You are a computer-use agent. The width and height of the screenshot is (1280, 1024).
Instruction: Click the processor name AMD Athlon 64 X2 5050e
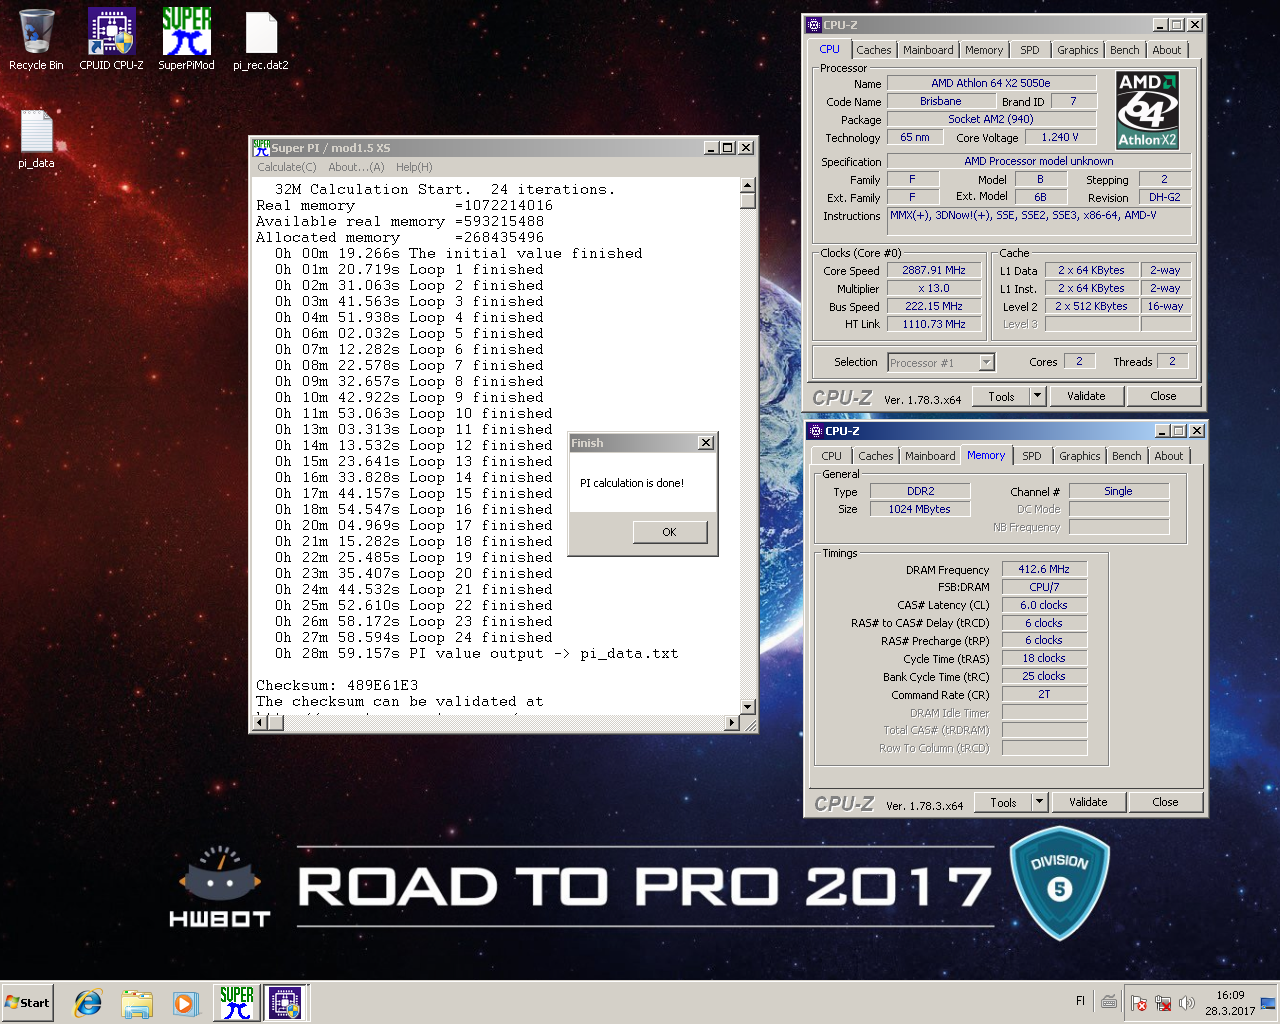(x=991, y=83)
